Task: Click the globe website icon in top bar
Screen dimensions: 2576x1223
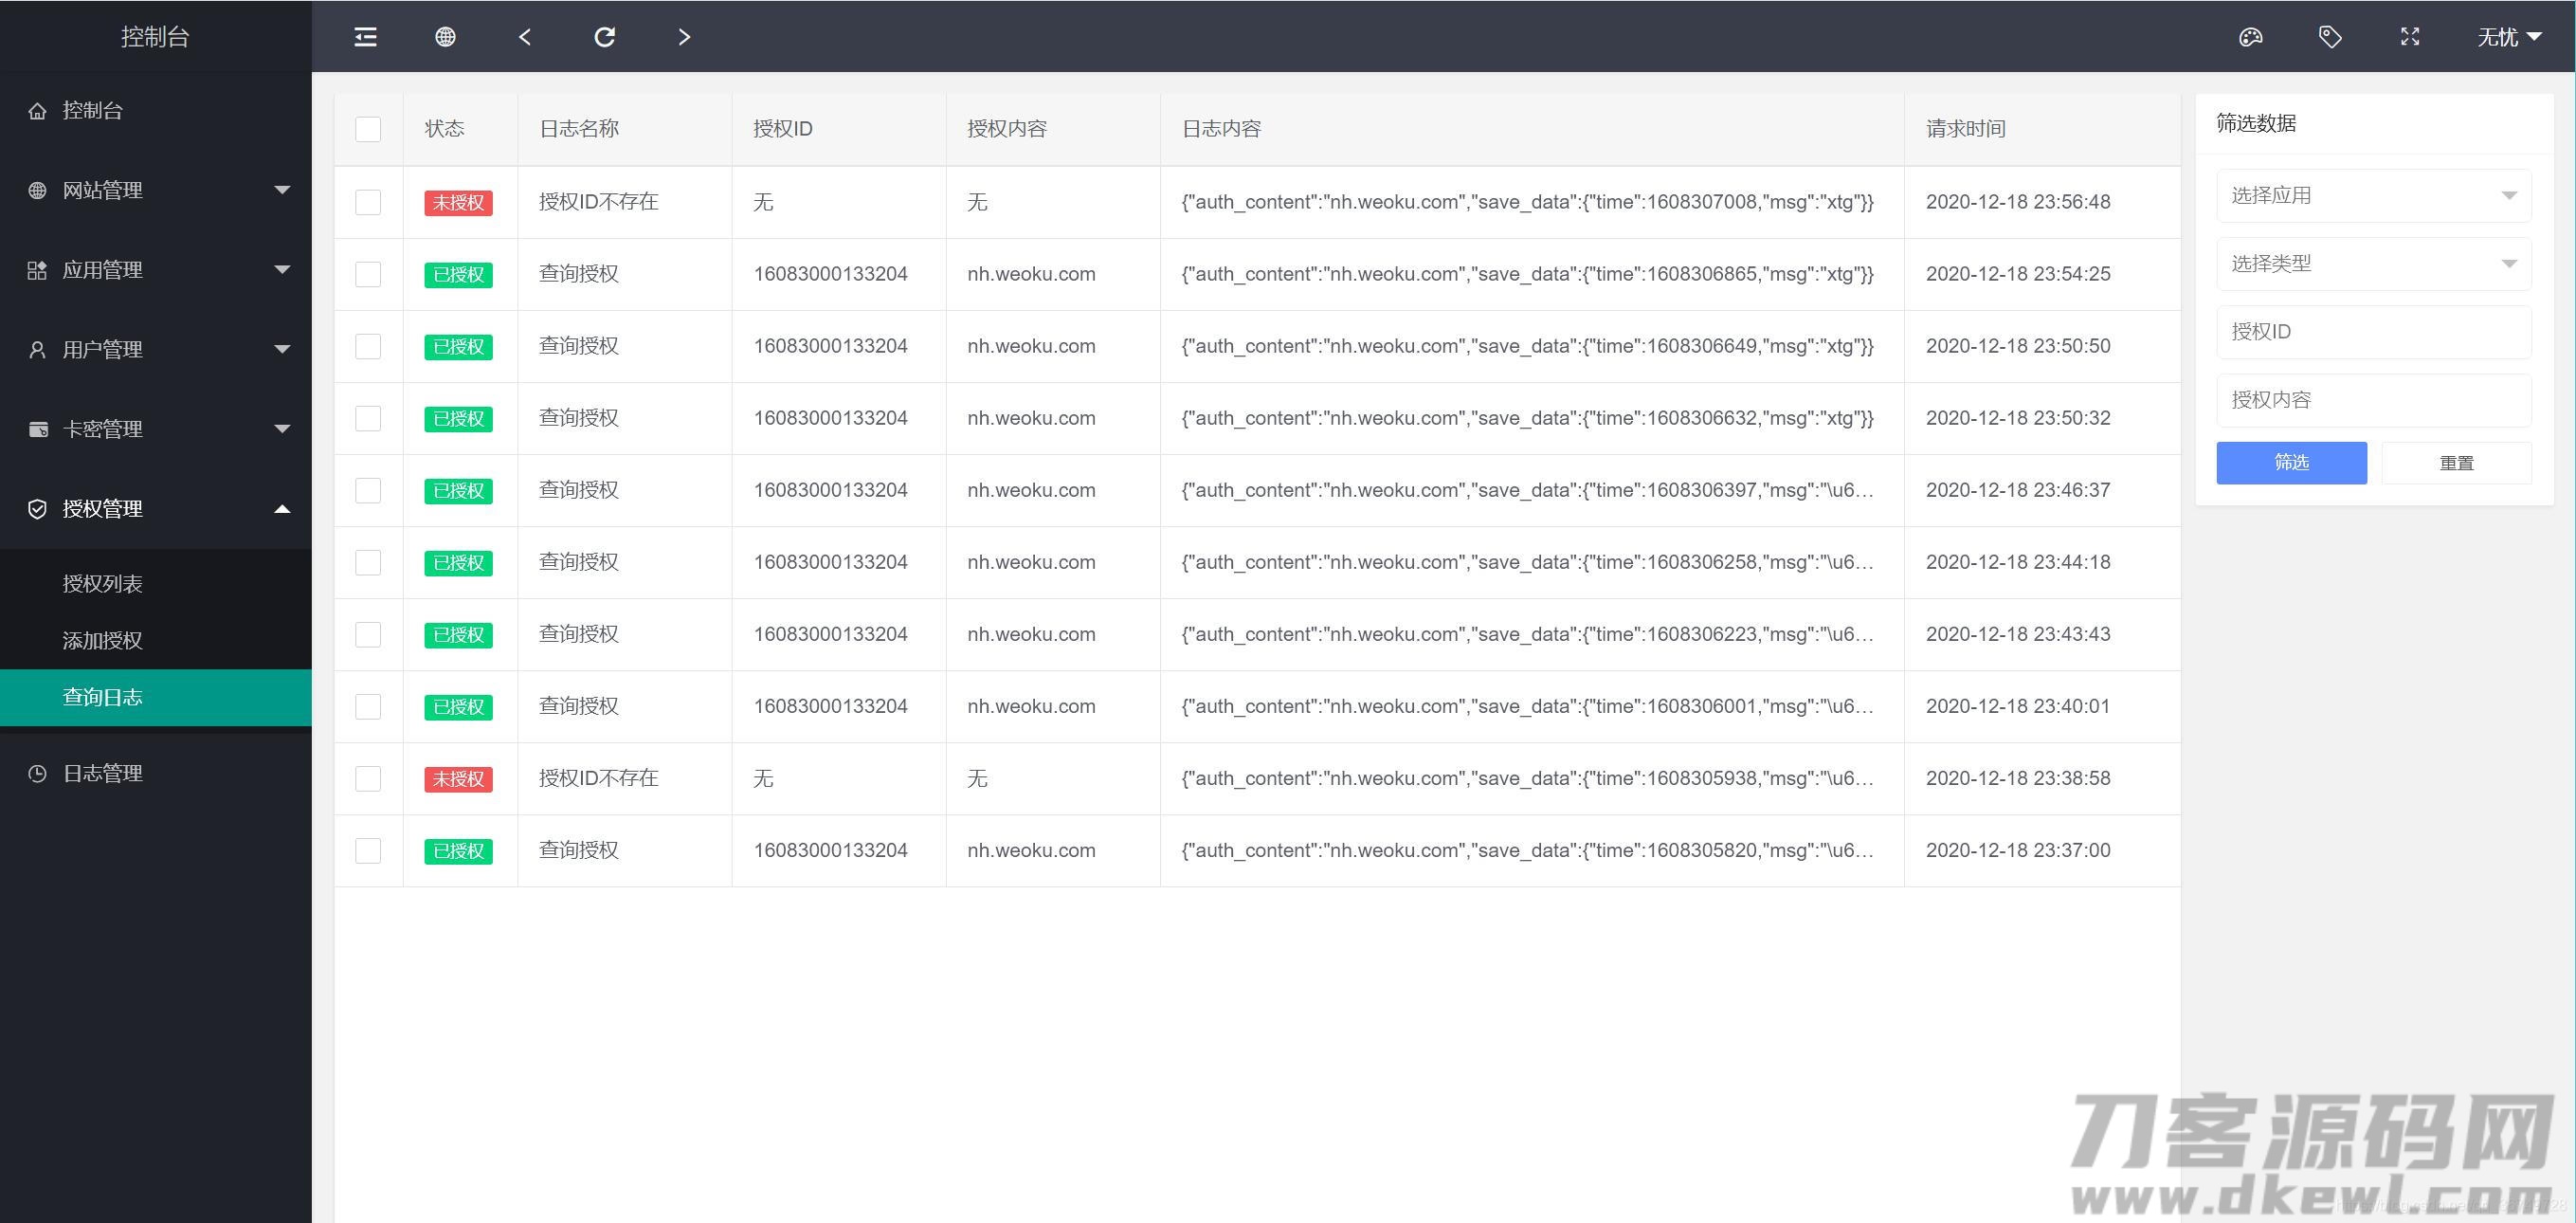Action: (x=445, y=37)
